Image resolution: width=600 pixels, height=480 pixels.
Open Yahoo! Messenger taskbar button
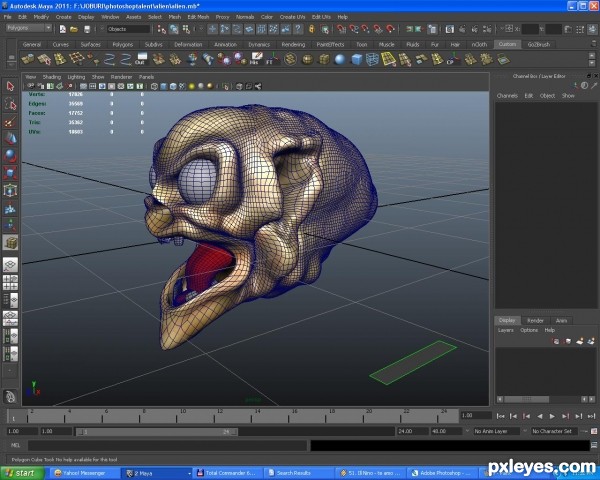pyautogui.click(x=85, y=473)
